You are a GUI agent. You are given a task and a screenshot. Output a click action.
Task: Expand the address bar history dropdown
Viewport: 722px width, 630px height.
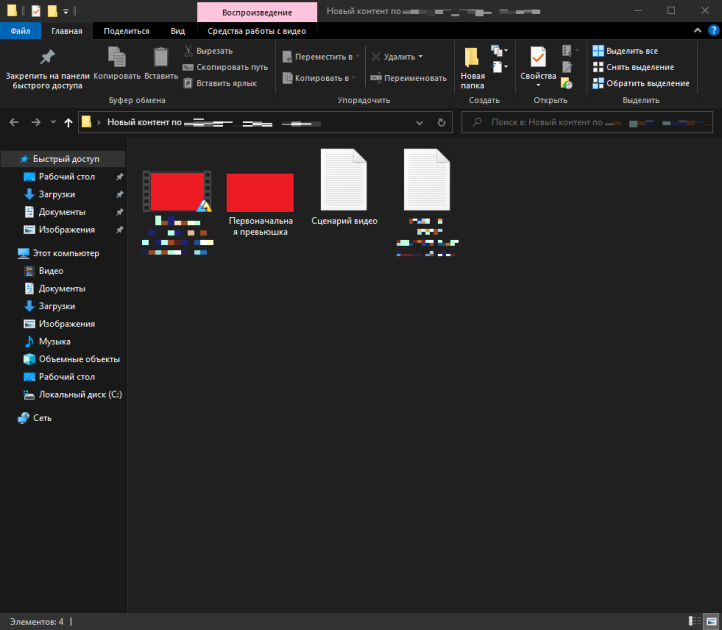[x=419, y=122]
